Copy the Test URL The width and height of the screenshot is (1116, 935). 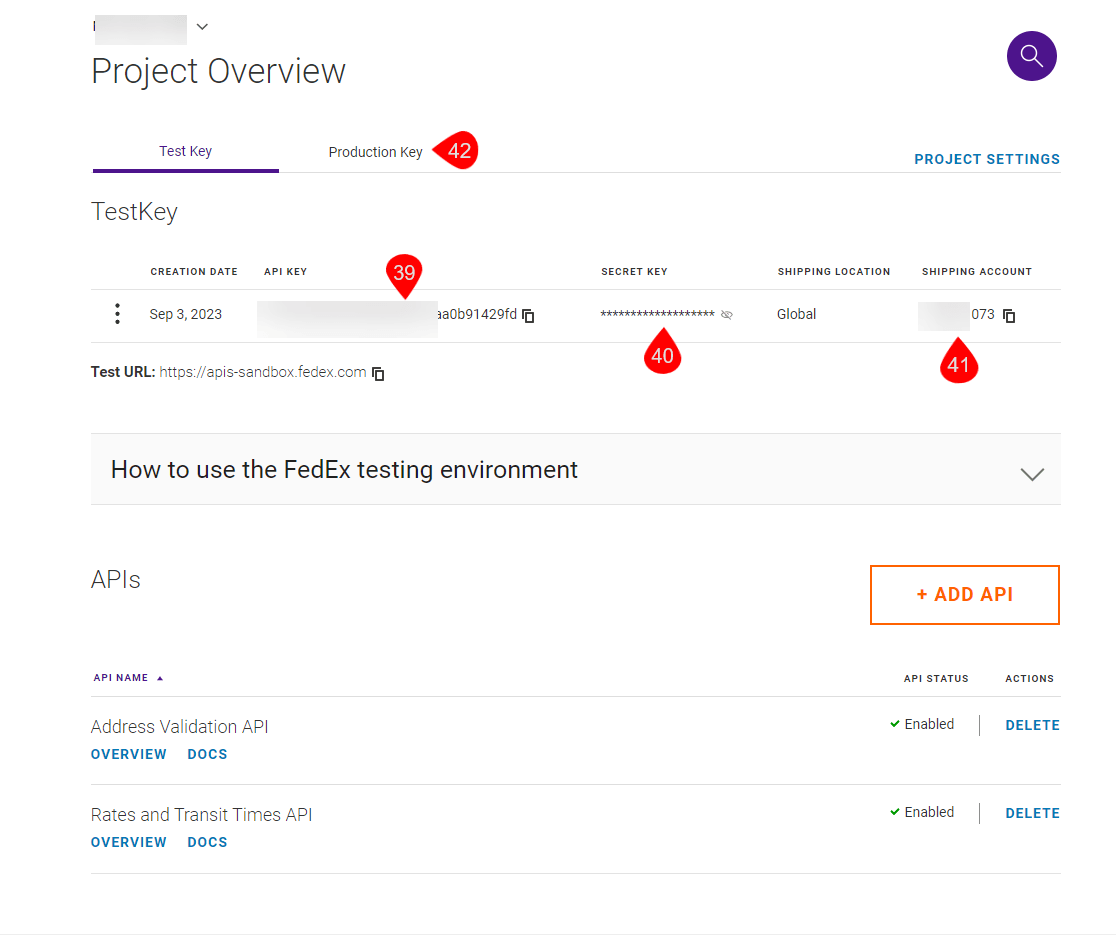[x=378, y=373]
